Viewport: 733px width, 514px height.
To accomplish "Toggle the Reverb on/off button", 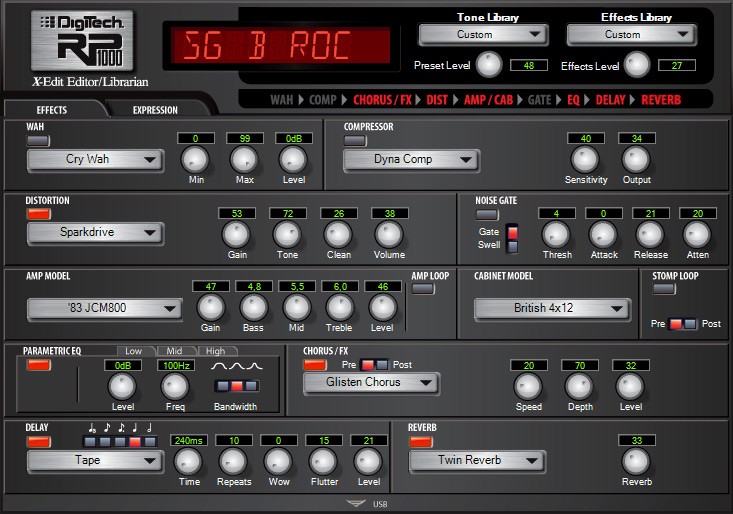I will 421,442.
